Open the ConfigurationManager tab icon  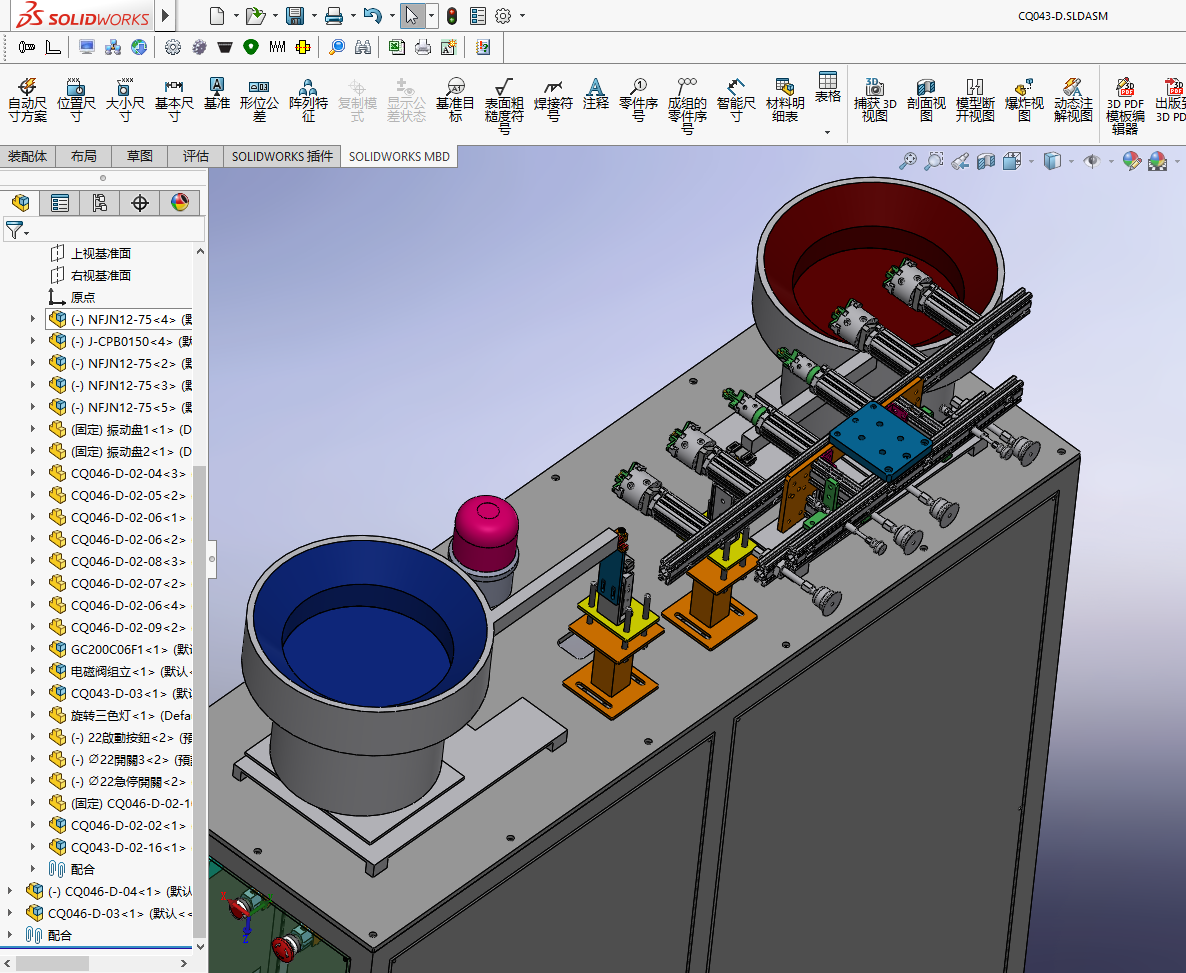[x=100, y=203]
